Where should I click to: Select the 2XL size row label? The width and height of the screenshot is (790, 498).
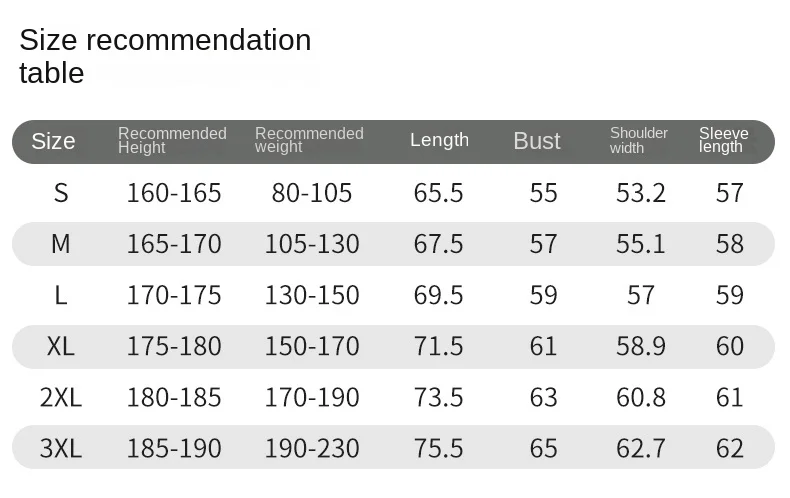coord(61,398)
